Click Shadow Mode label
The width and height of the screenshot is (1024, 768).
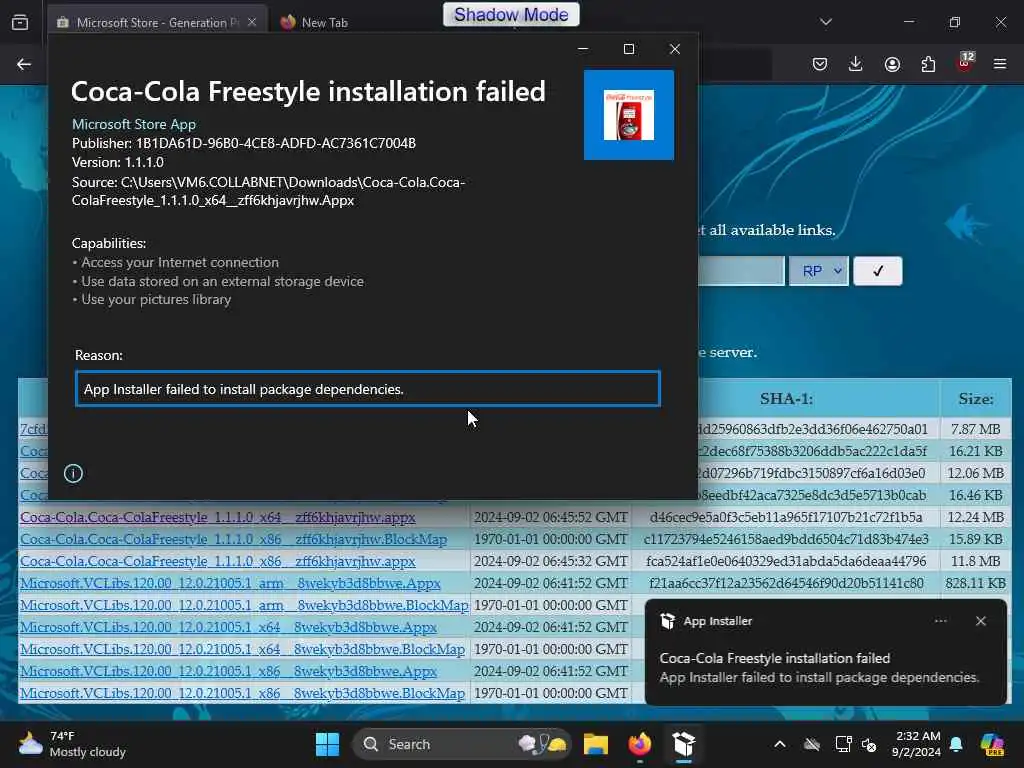pos(511,14)
